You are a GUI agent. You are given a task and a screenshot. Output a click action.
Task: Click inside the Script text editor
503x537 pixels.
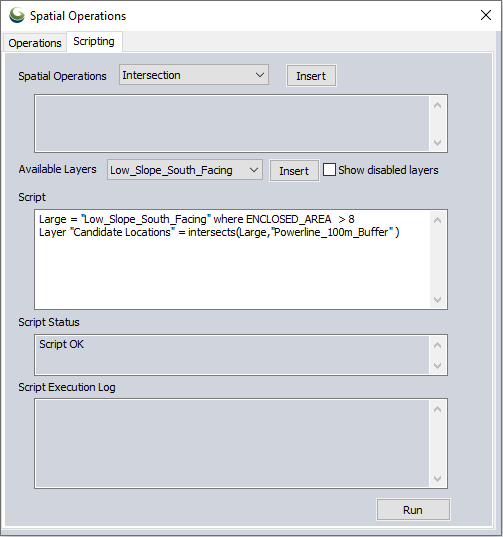232,260
